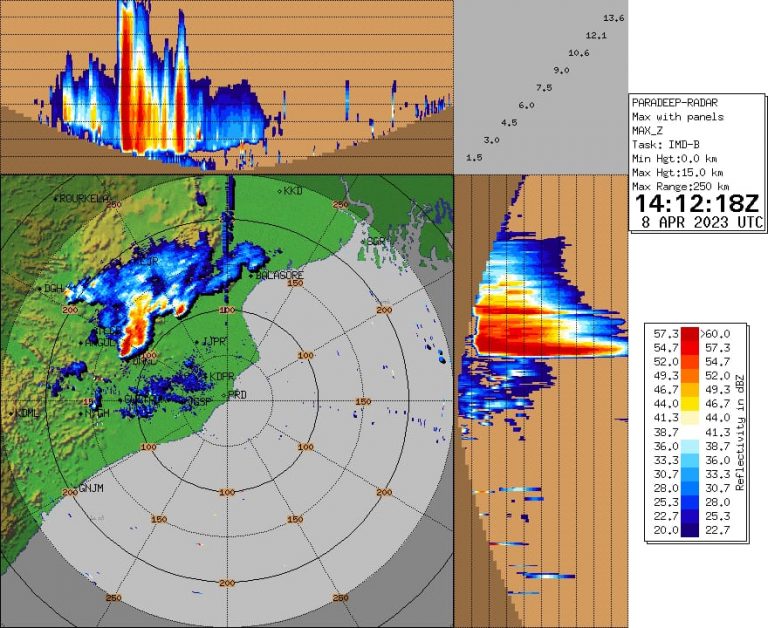Click the KKD station marker
Image resolution: width=768 pixels, height=628 pixels.
point(281,189)
